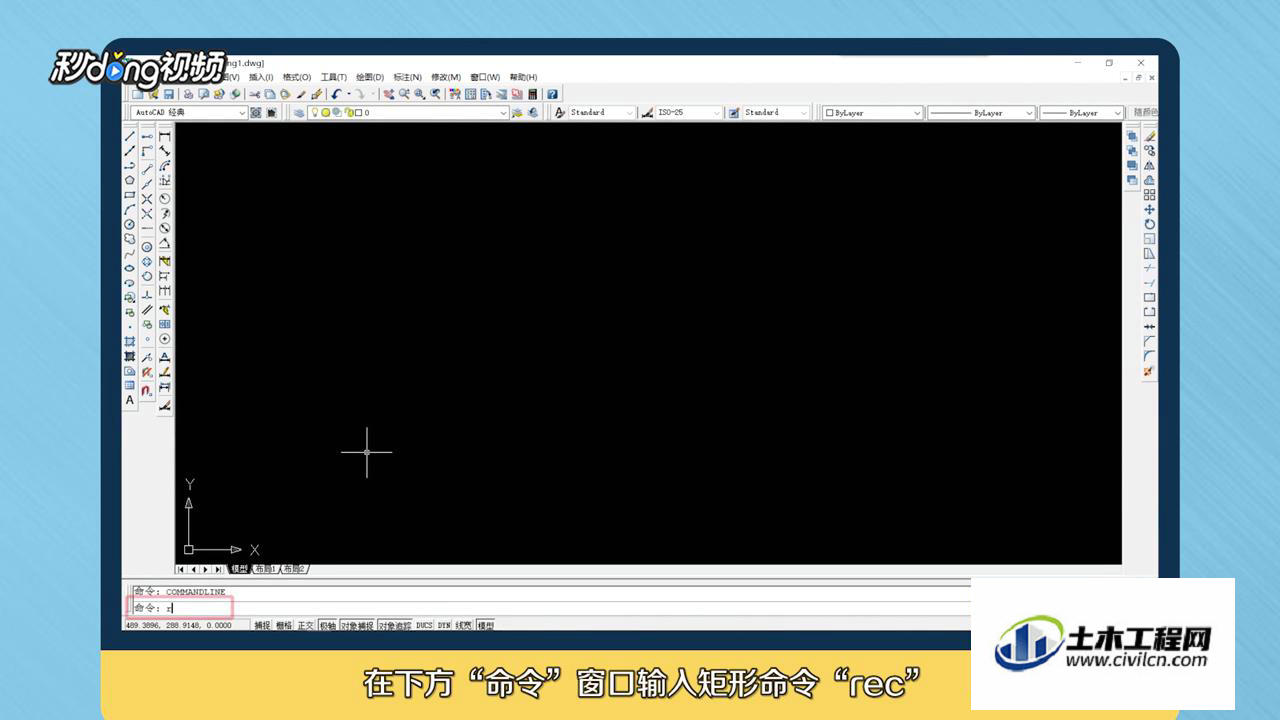1280x720 pixels.
Task: Select the Move tool in Modify toolbar
Action: tap(1150, 210)
